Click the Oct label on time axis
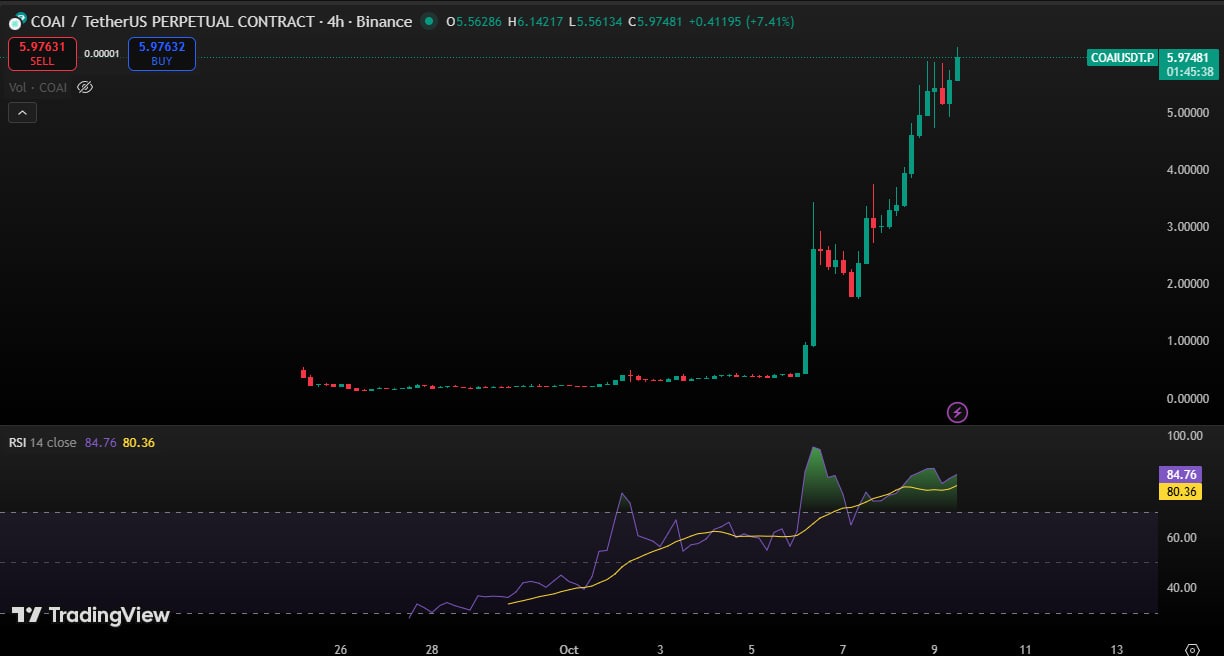 click(568, 649)
